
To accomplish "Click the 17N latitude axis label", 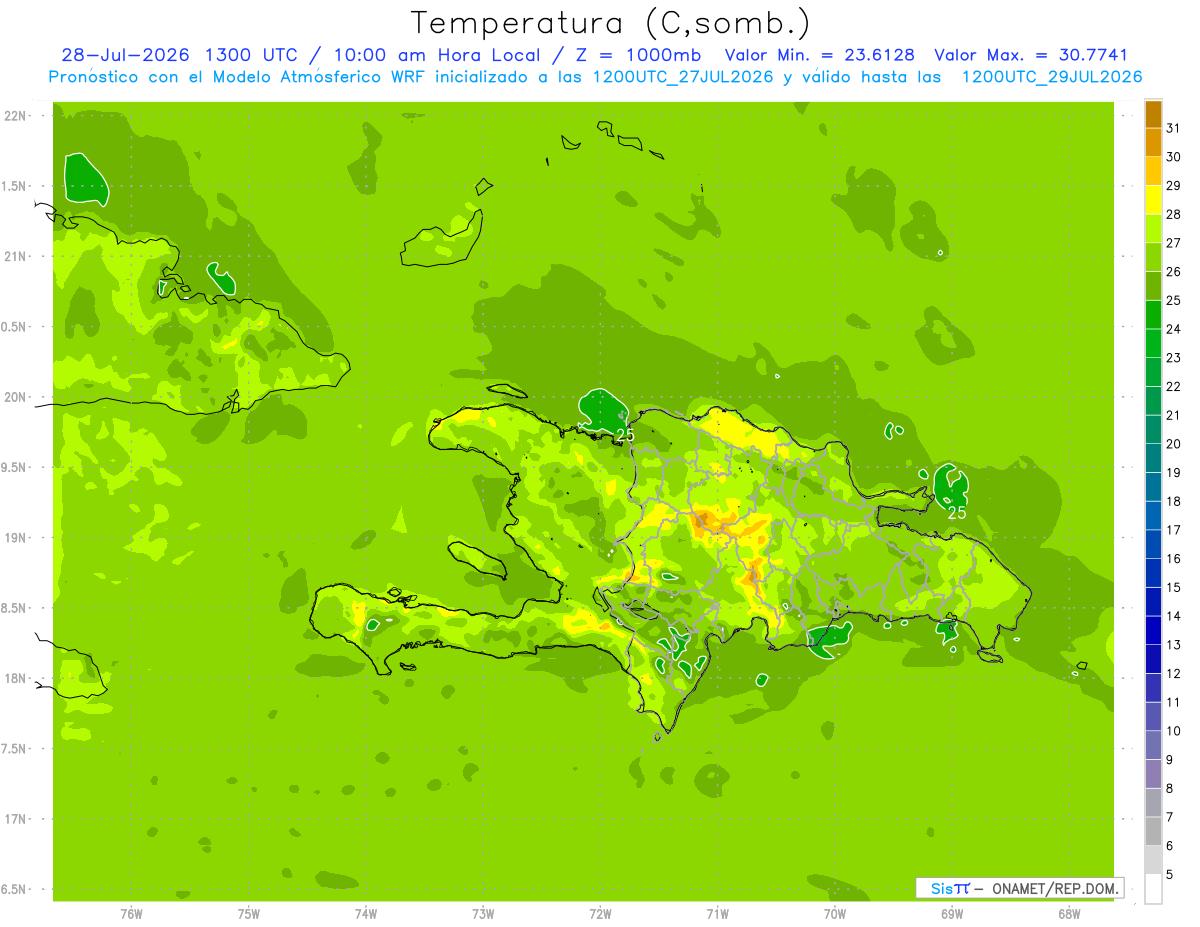I will click(x=16, y=819).
